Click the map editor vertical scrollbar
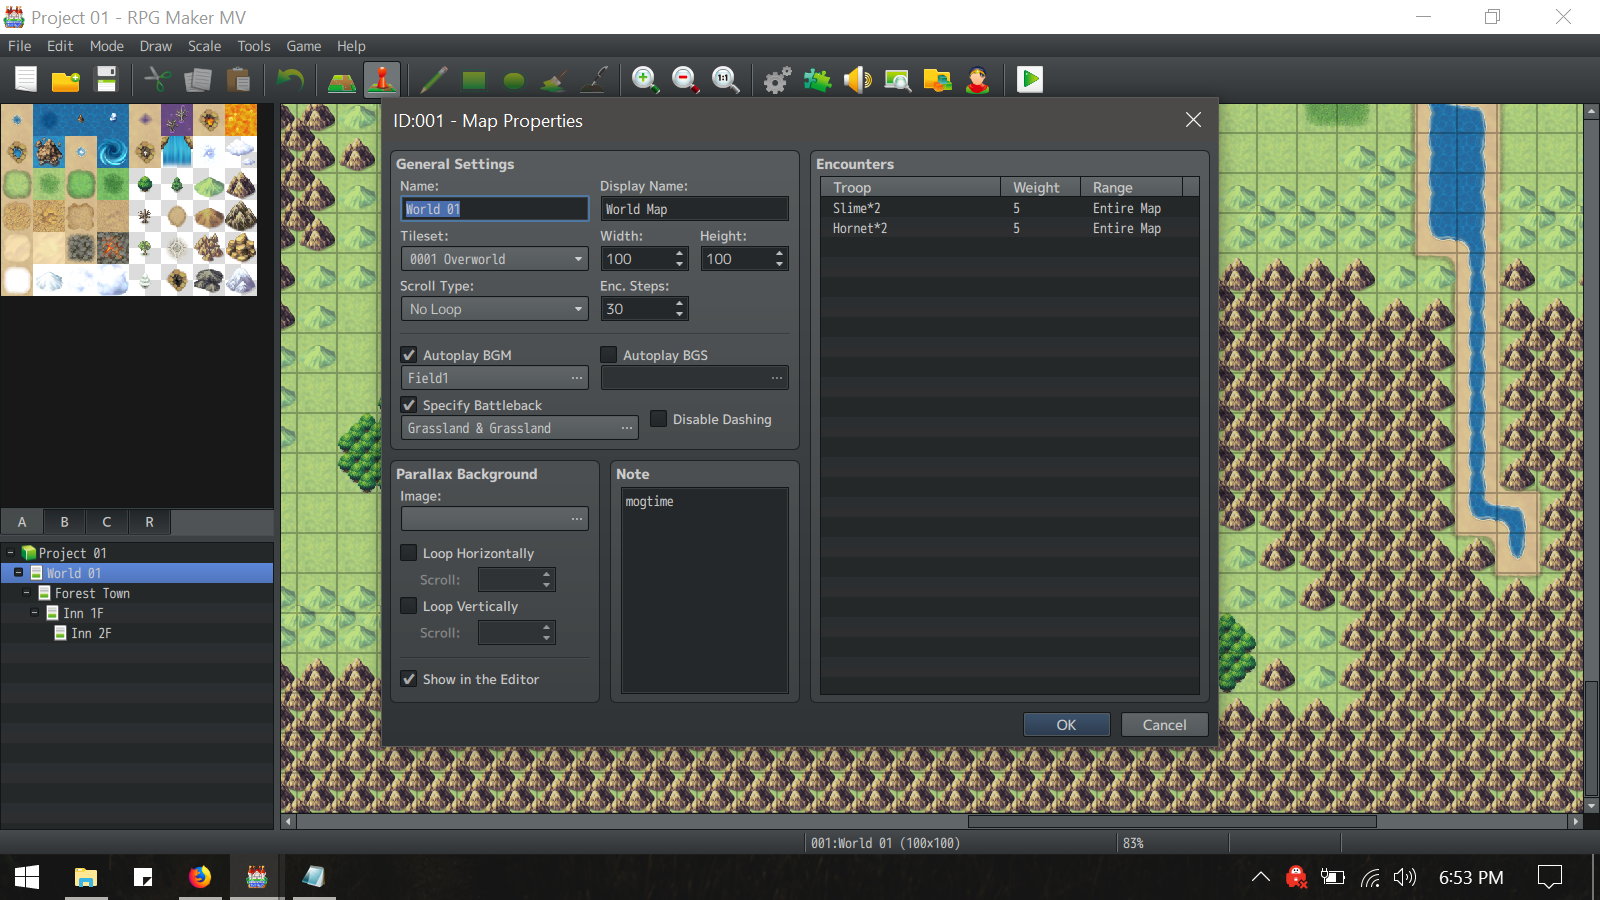Viewport: 1600px width, 900px height. pyautogui.click(x=1592, y=740)
